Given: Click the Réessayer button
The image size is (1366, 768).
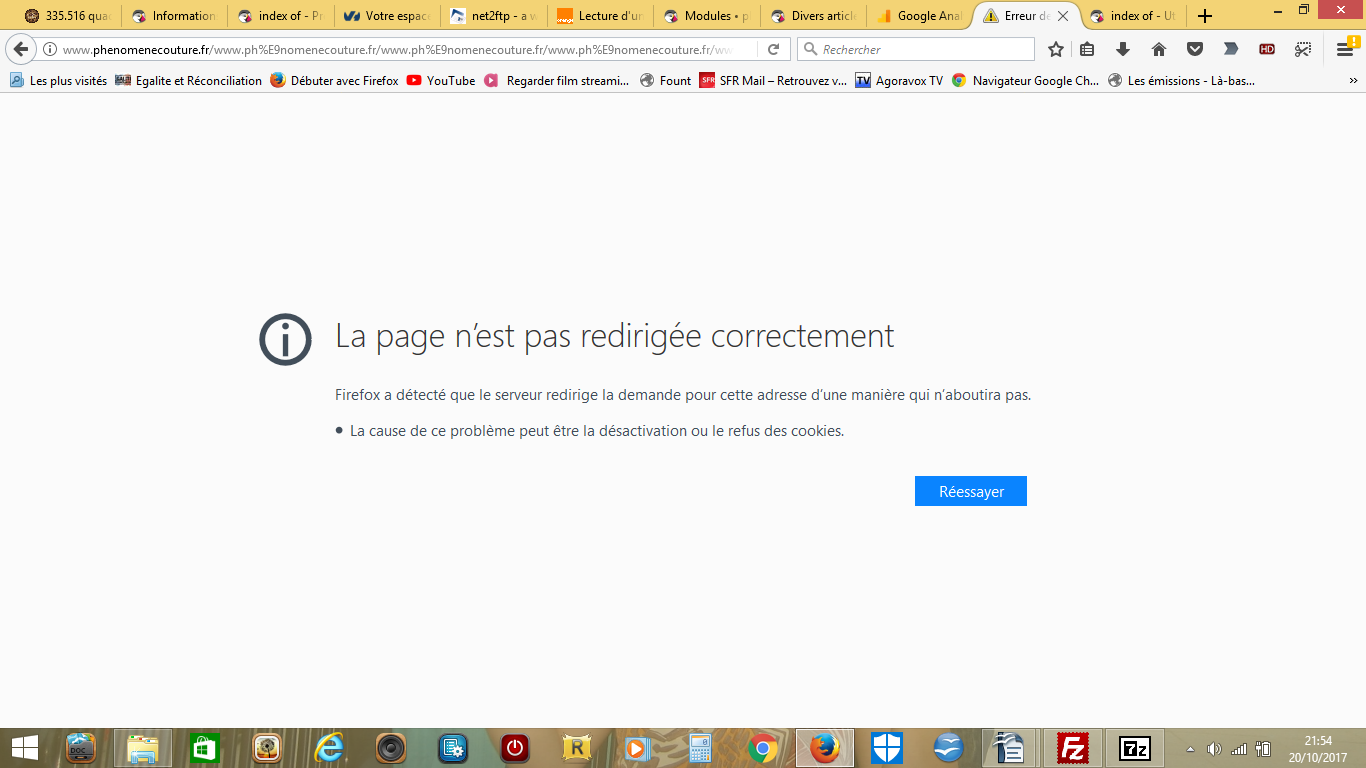Looking at the screenshot, I should 970,491.
